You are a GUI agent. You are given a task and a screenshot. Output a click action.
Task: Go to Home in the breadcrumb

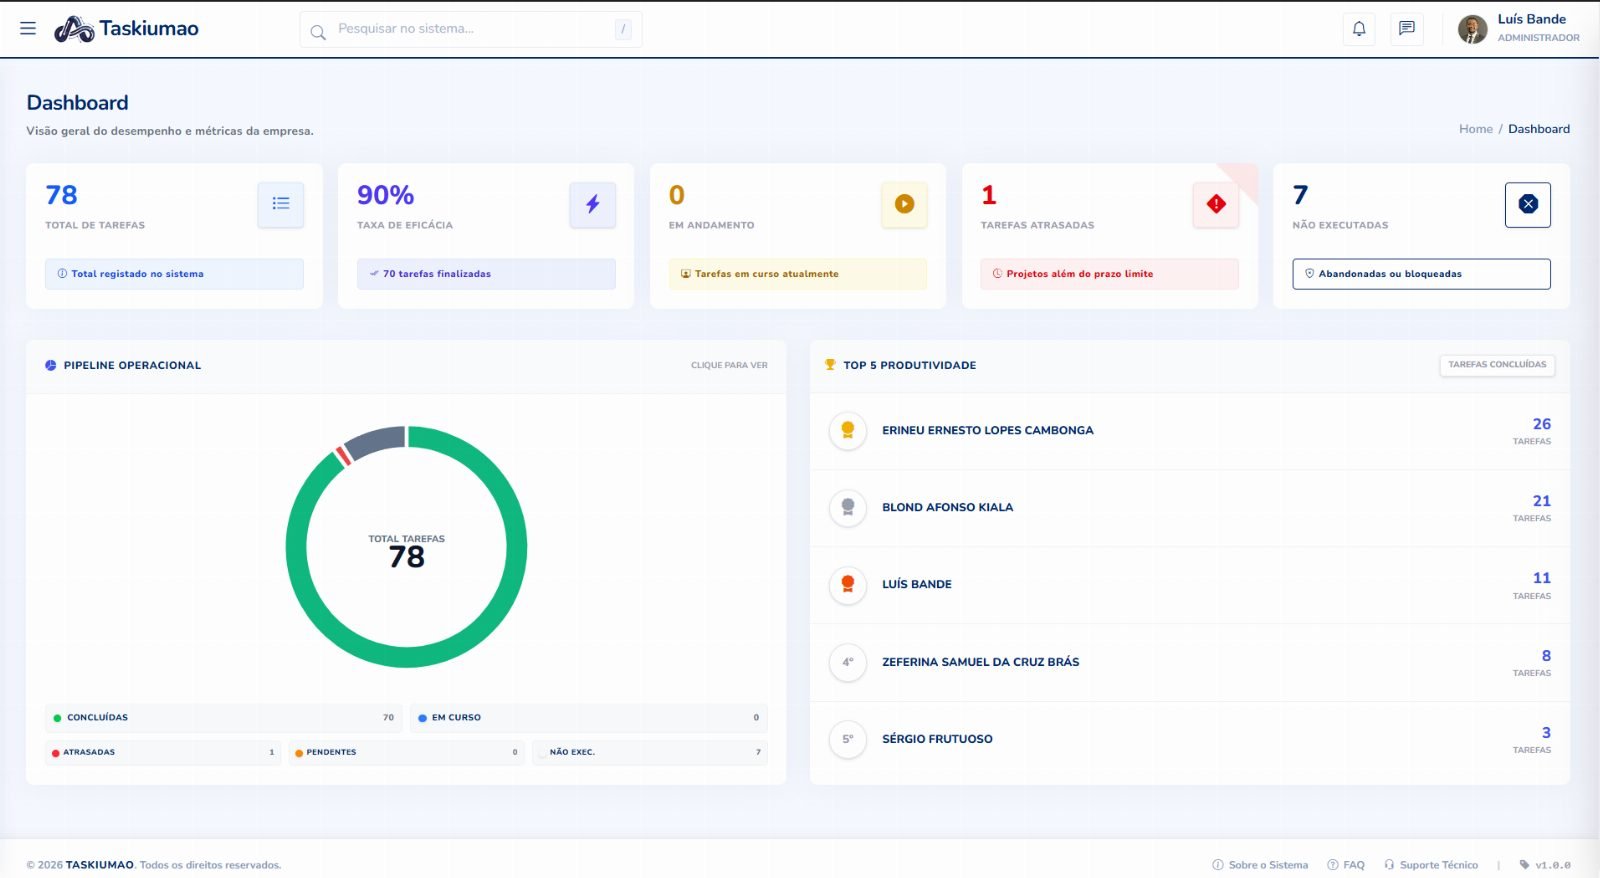1475,129
